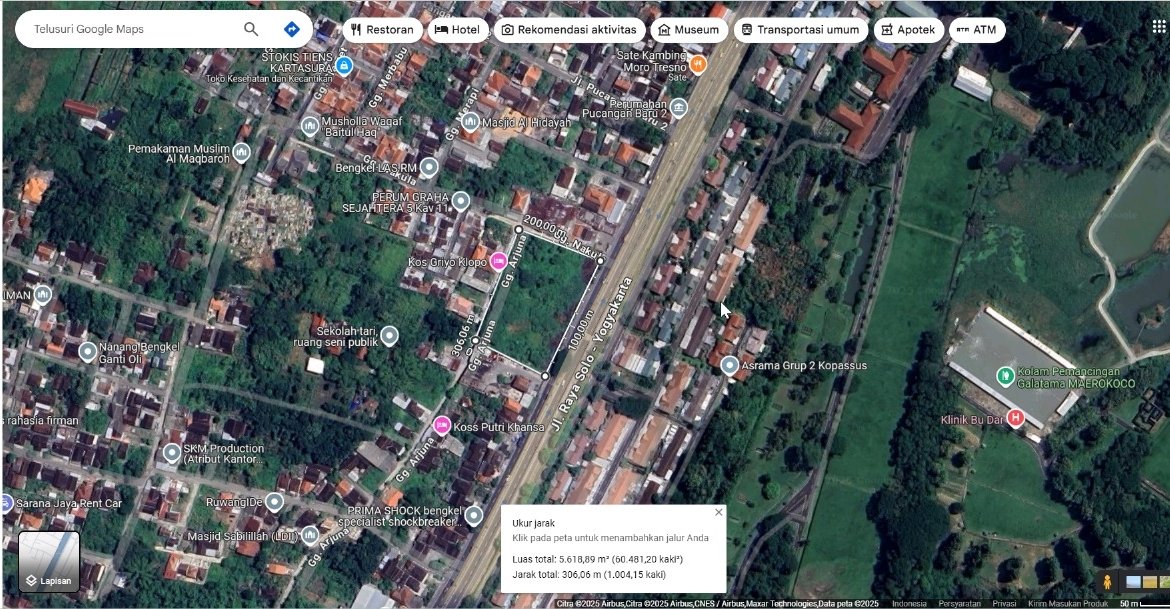
Task: Type in the Telusuri Google Maps field
Action: [x=130, y=29]
